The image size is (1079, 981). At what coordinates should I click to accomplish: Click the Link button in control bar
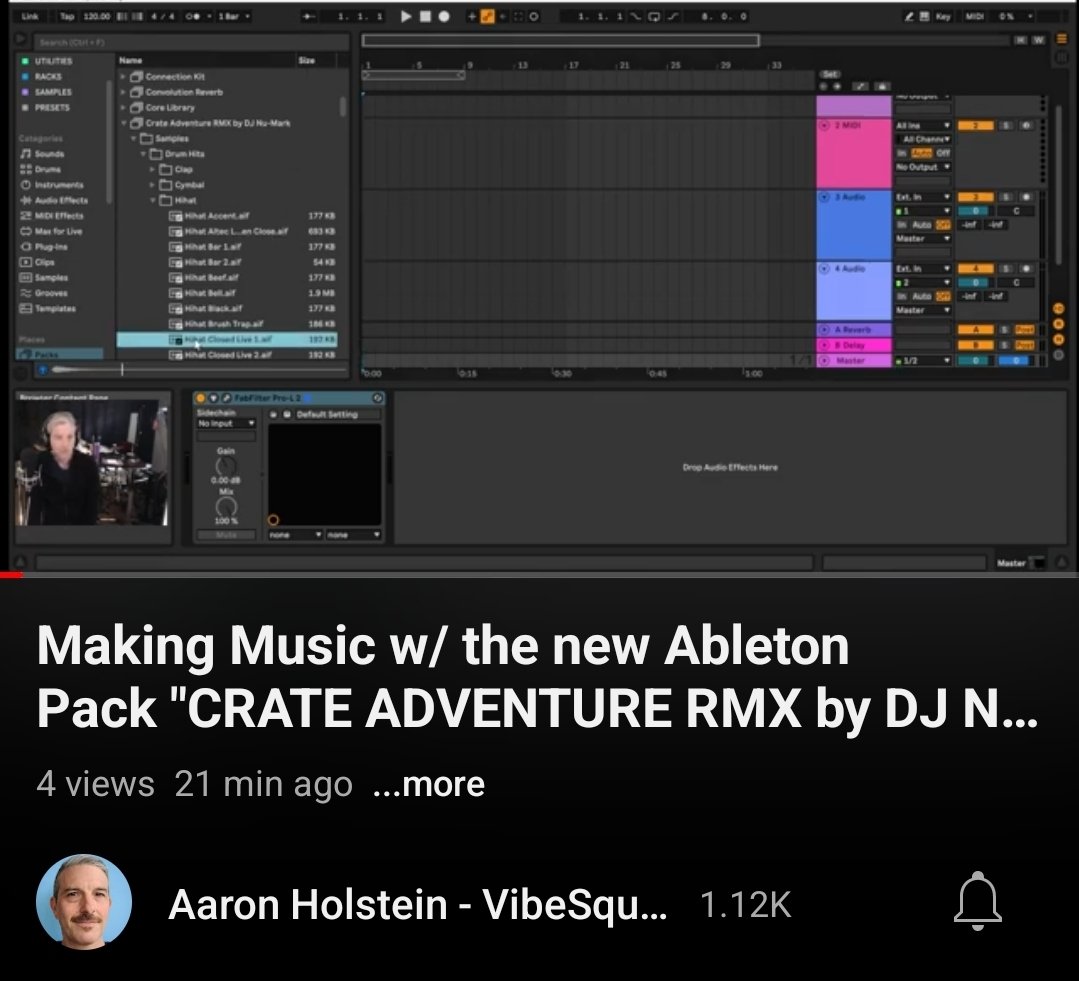(30, 16)
